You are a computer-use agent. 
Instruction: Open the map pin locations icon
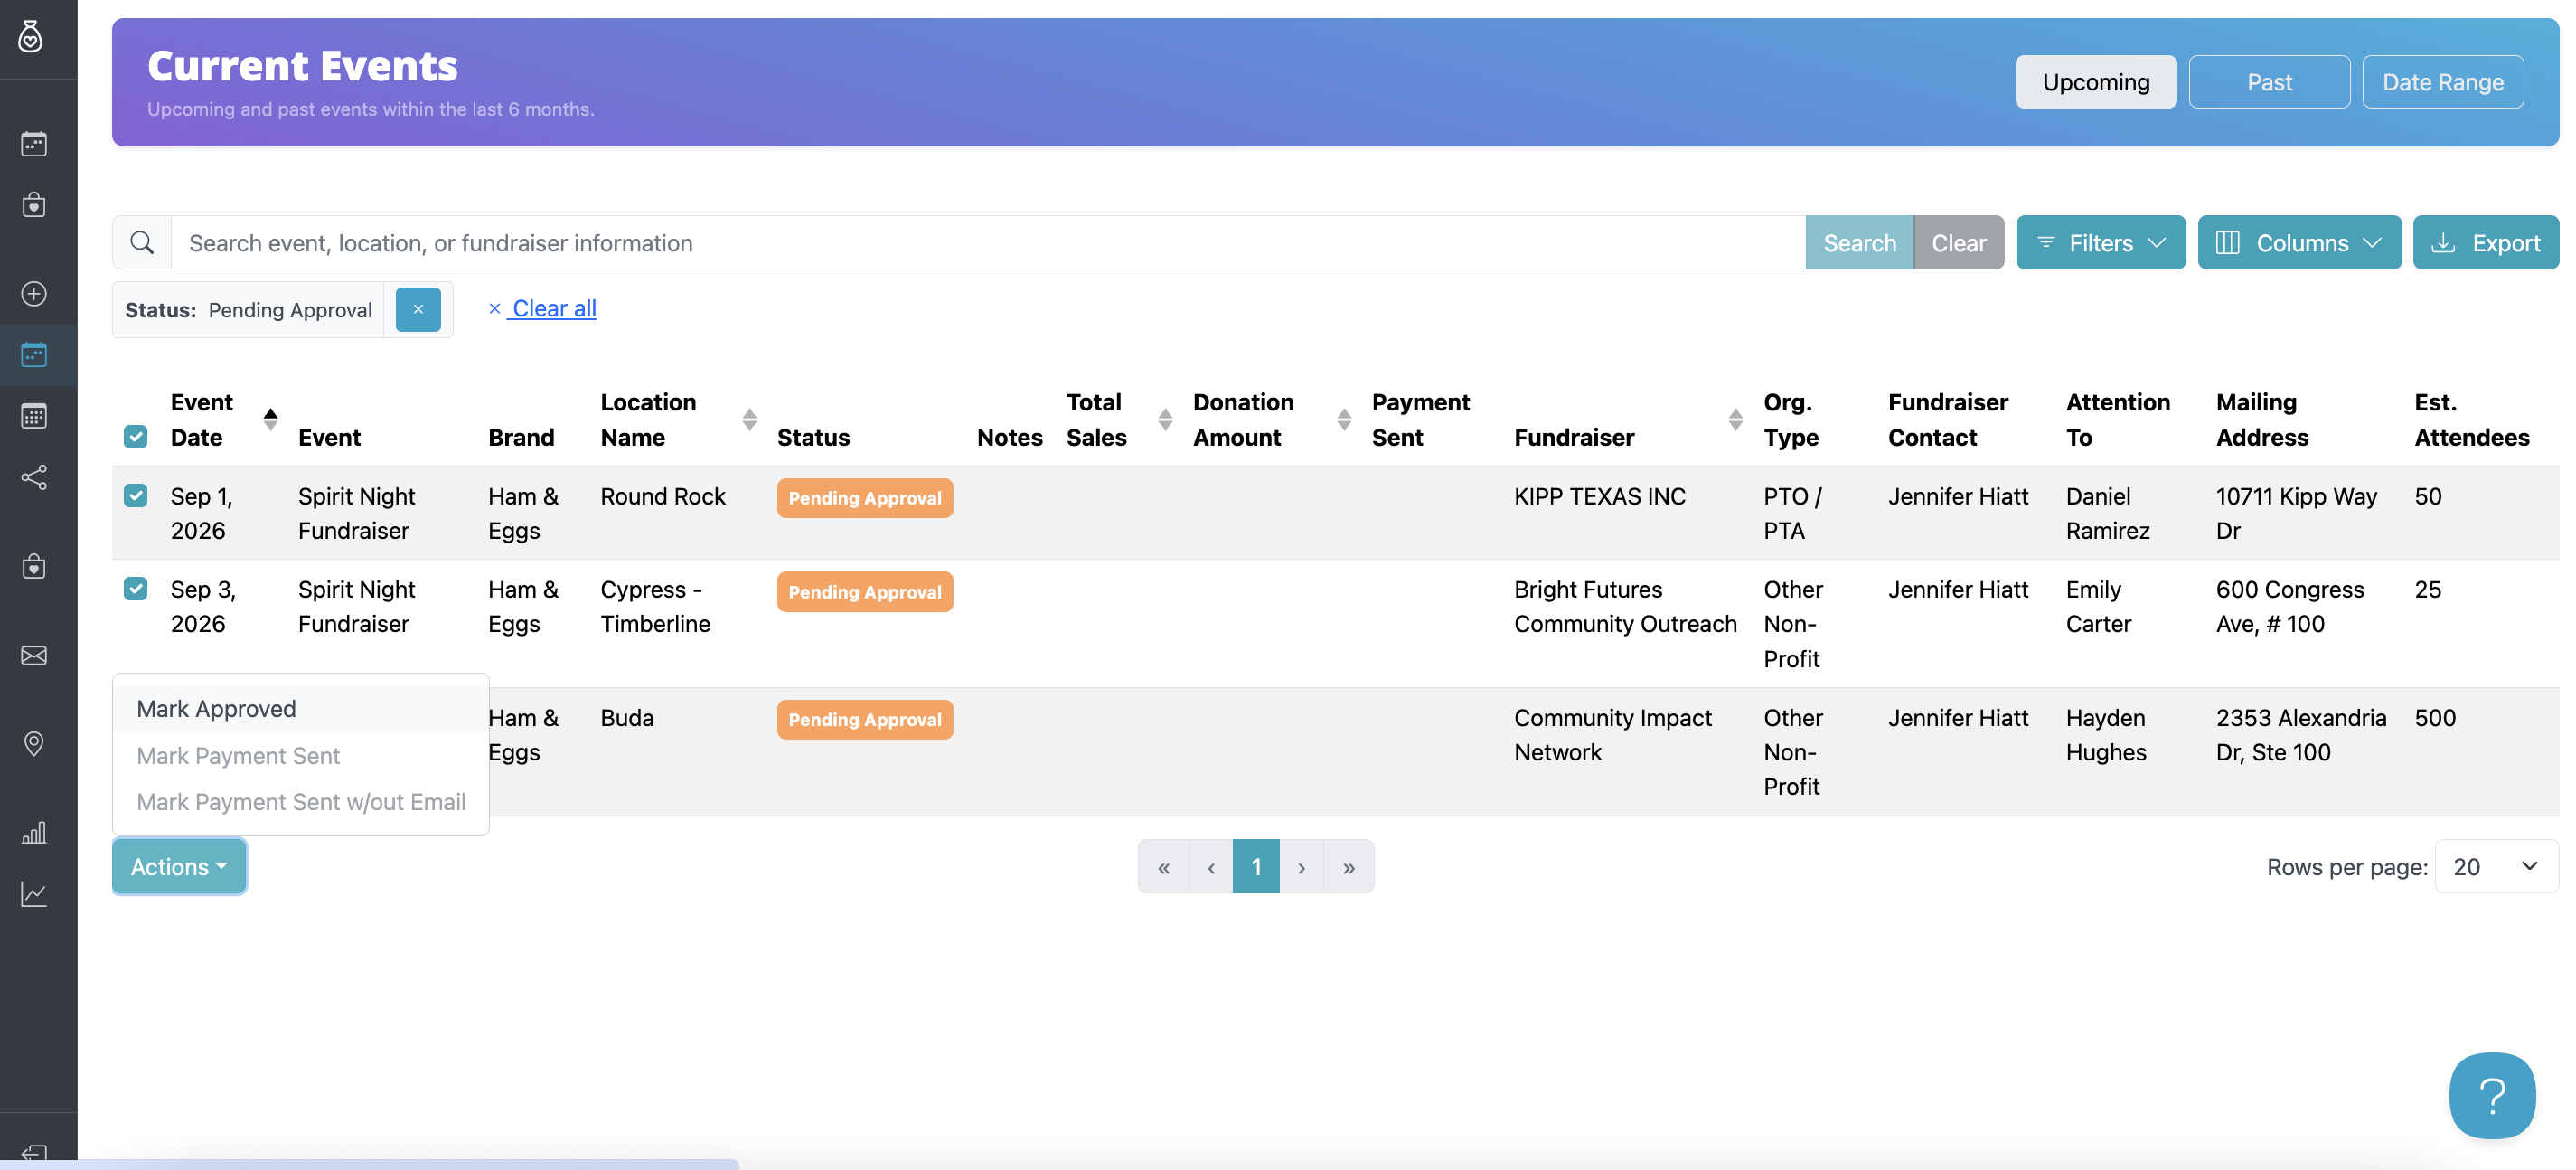coord(34,744)
